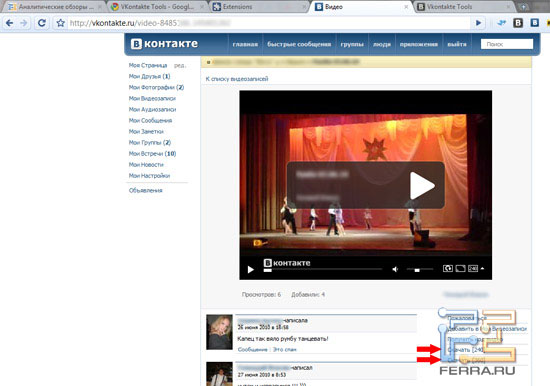This screenshot has width=550, height=386.
Task: Open Мои Друзья (1)
Action: (x=149, y=76)
